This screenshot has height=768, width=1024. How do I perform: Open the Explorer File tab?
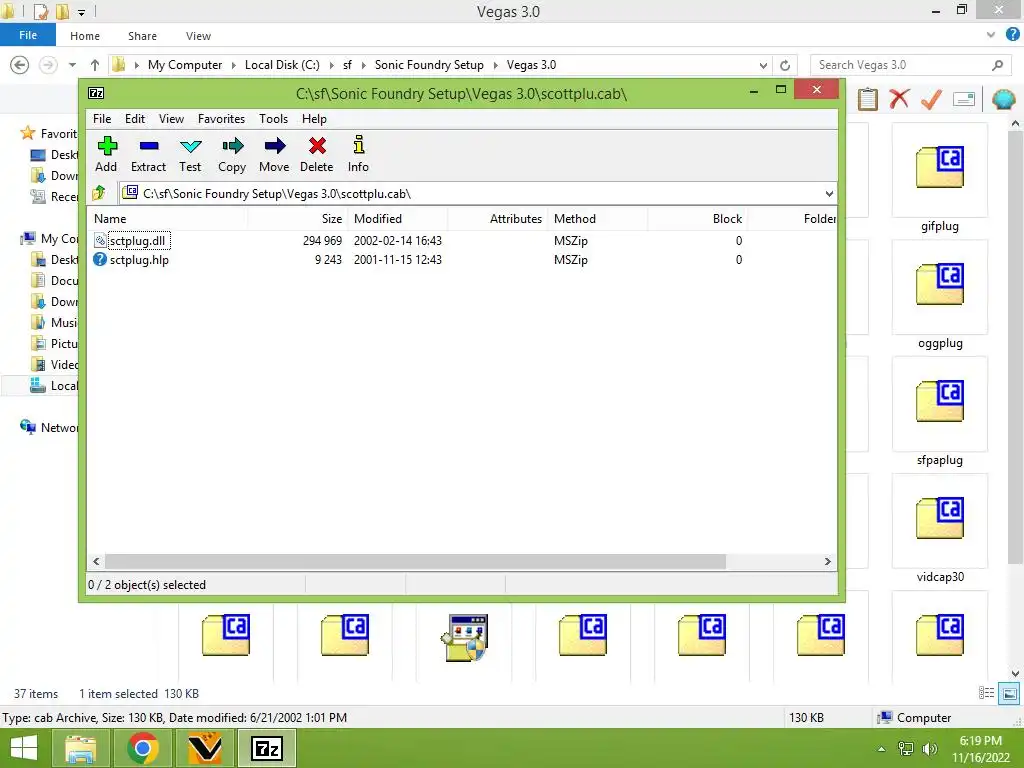coord(28,35)
